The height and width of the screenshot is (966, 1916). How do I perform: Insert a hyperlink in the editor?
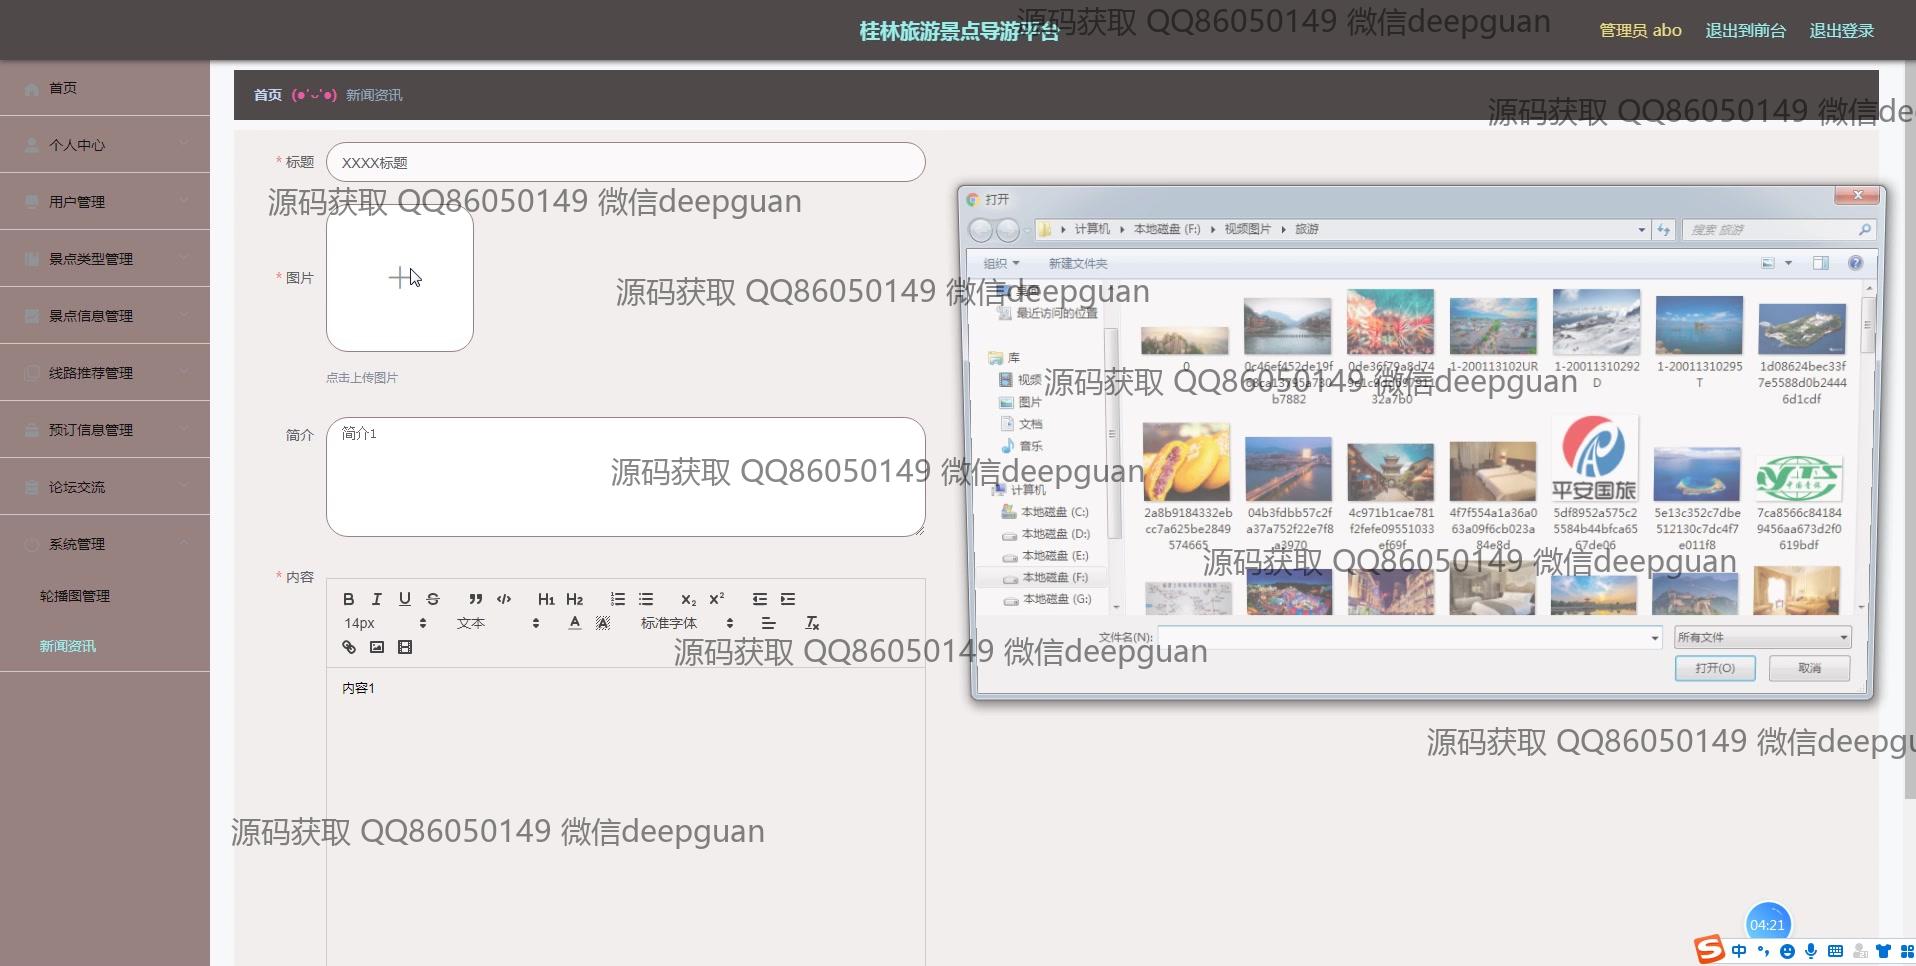(348, 647)
